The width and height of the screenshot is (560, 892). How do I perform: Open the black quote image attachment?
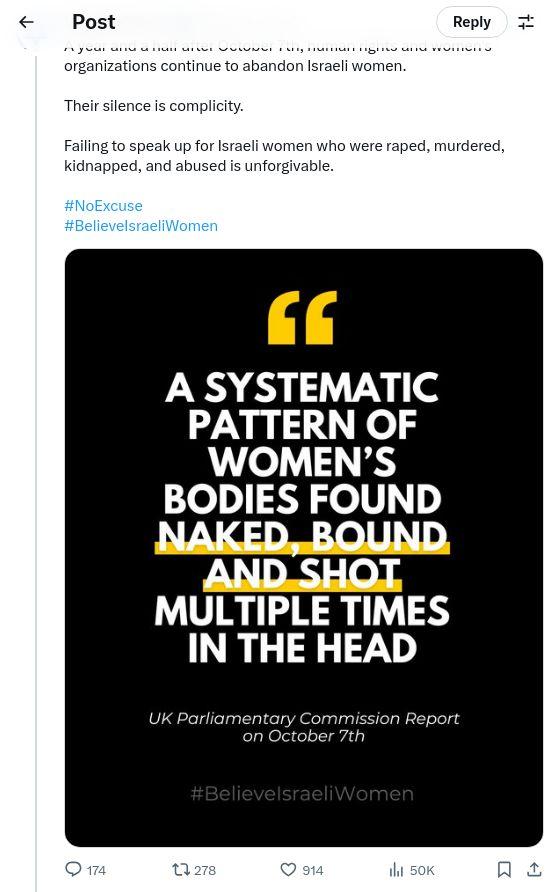pyautogui.click(x=303, y=547)
